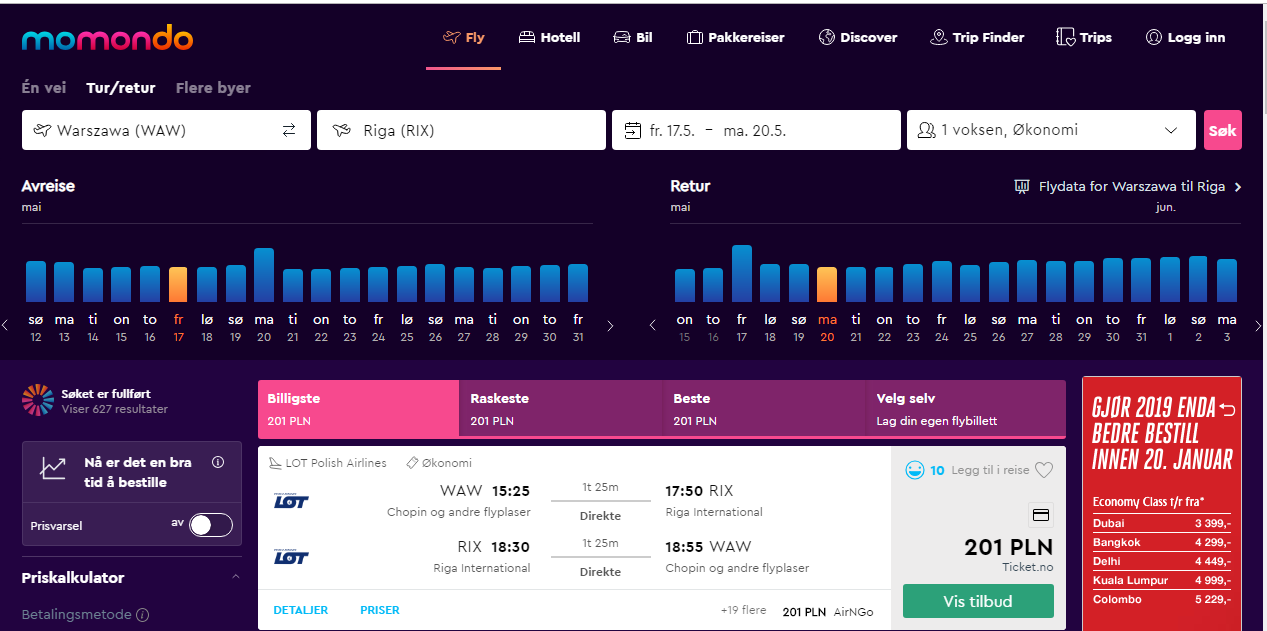Click the momondo logo
Viewport: 1267px width, 631px height.
(x=107, y=39)
